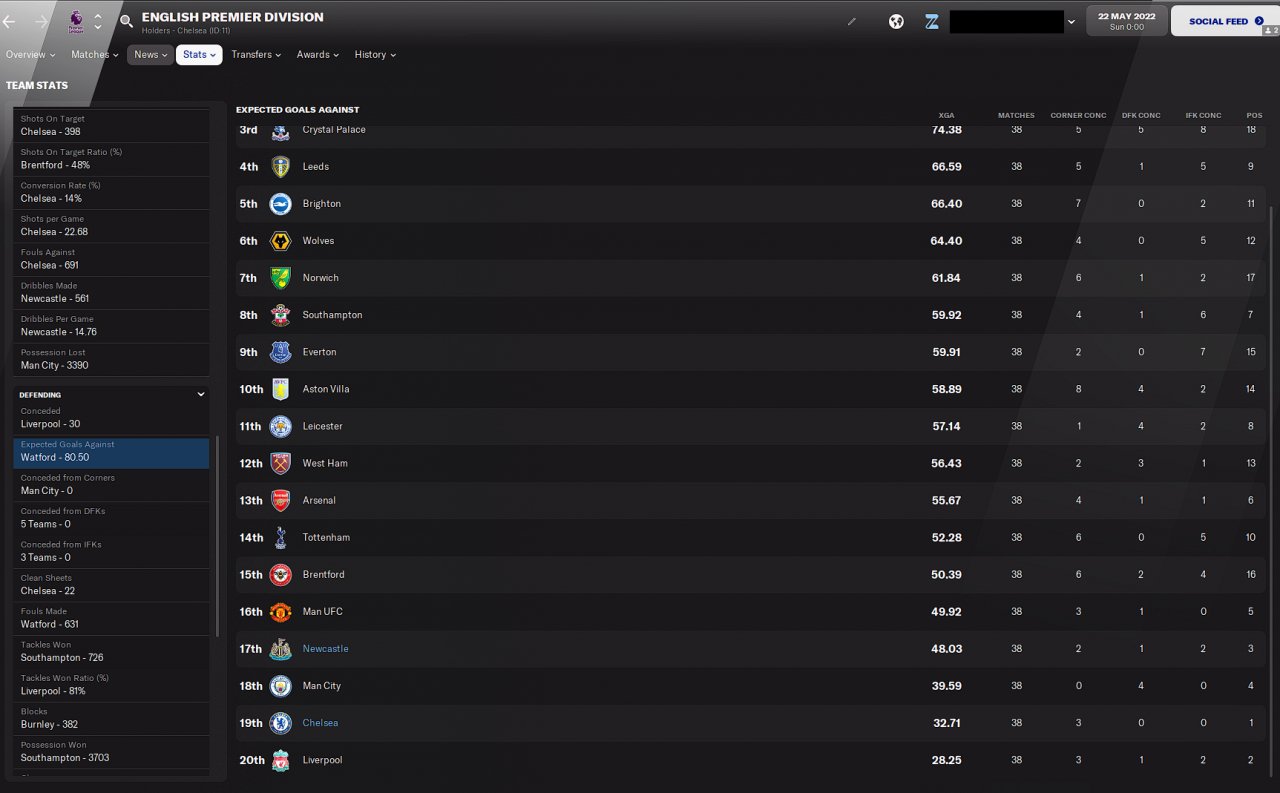Click the 22 May 2022 date button
Screen dimensions: 1280x793
point(1127,21)
